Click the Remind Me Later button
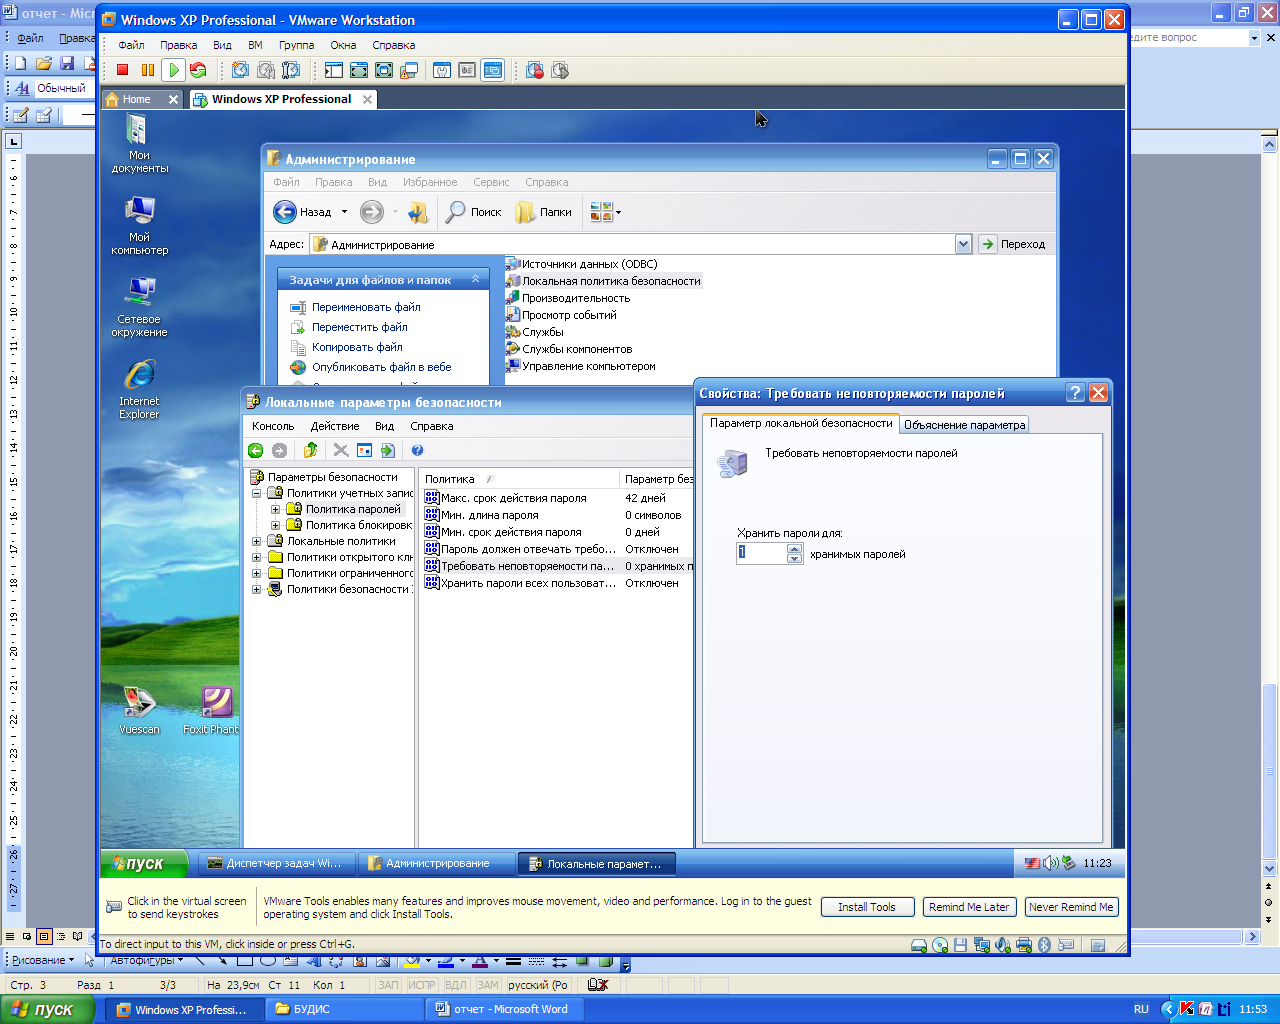Viewport: 1280px width, 1024px height. click(x=969, y=907)
